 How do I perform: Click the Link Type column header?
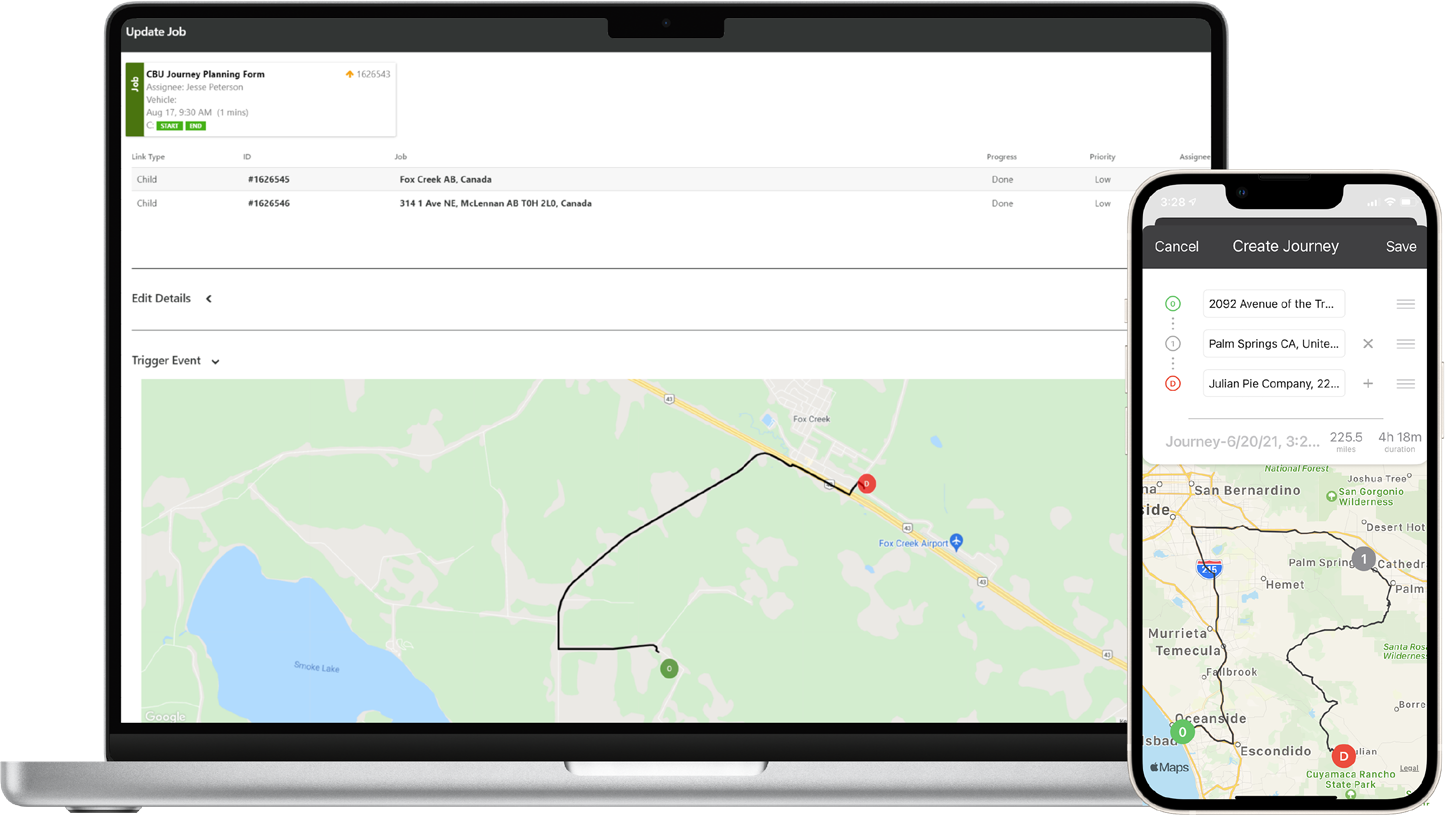(x=148, y=157)
